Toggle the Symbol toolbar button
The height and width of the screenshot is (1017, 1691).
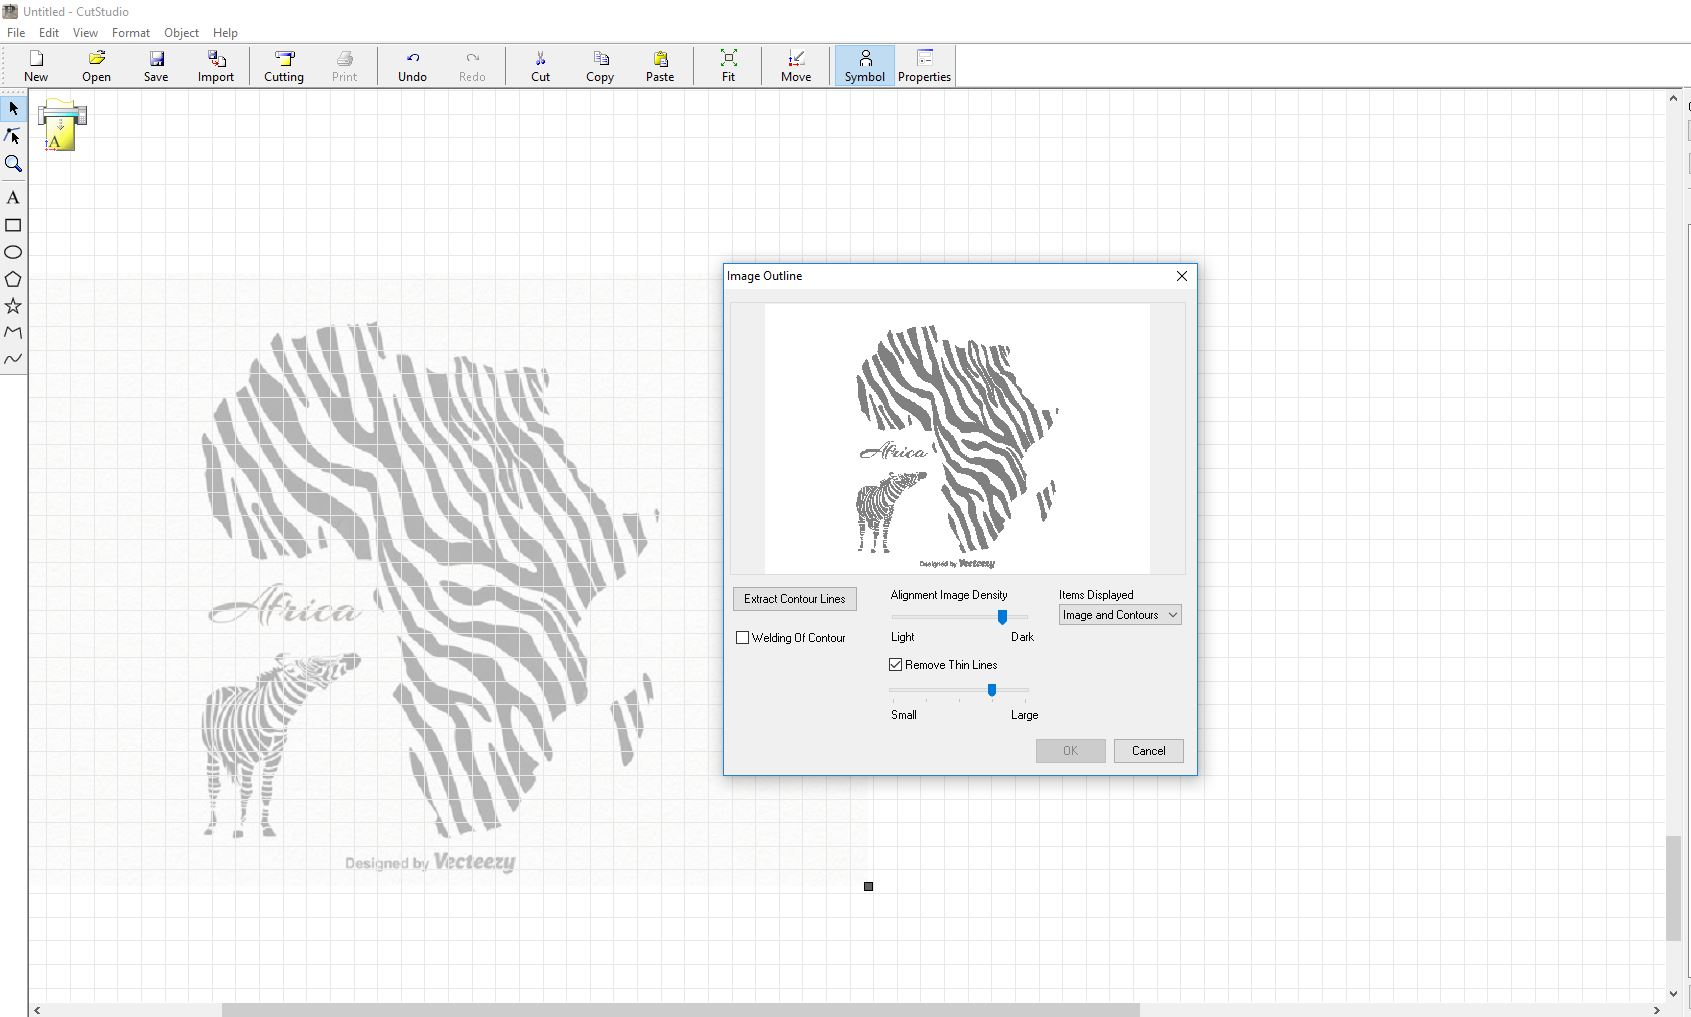864,66
